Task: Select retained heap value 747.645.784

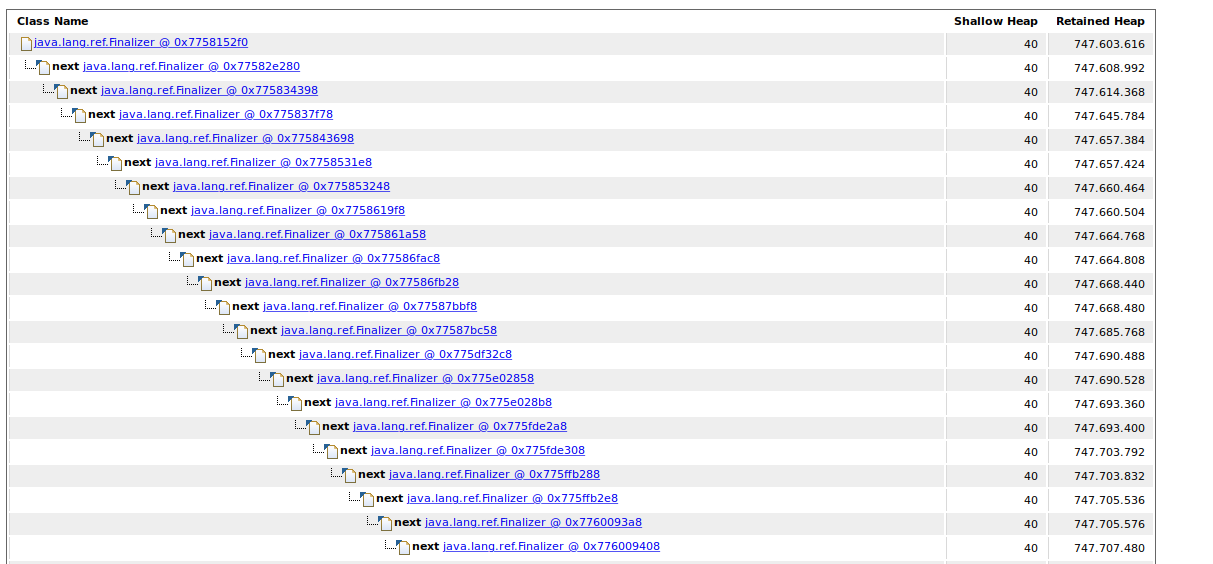Action: point(1109,116)
